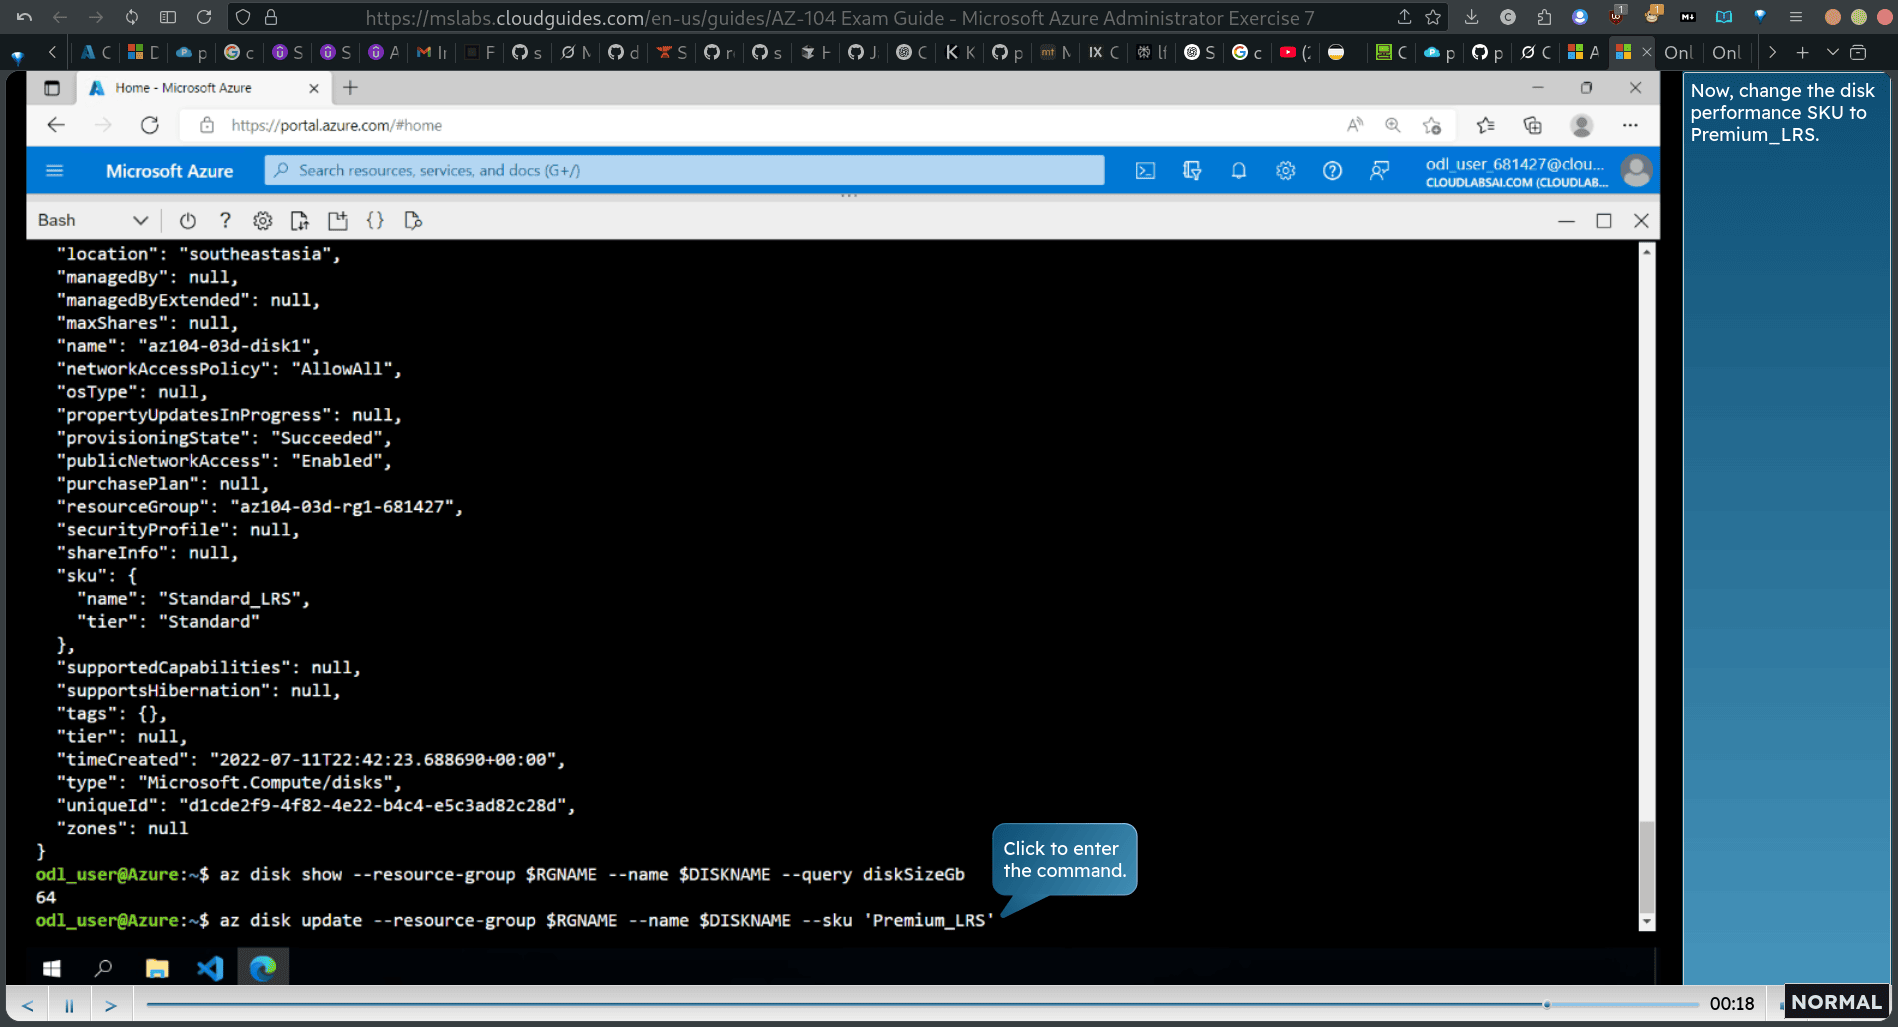The width and height of the screenshot is (1898, 1027).
Task: Open Cloud Shell from Azure header
Action: tap(1145, 171)
